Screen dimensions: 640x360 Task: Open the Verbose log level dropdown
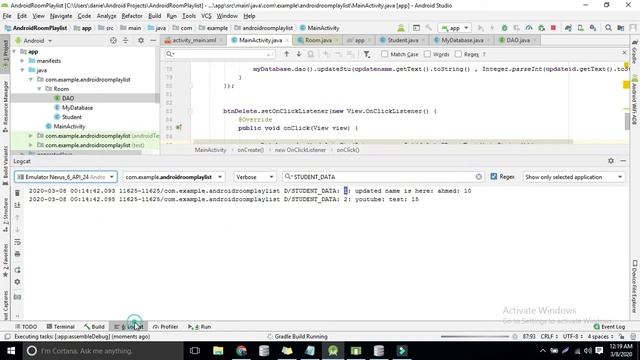click(254, 177)
